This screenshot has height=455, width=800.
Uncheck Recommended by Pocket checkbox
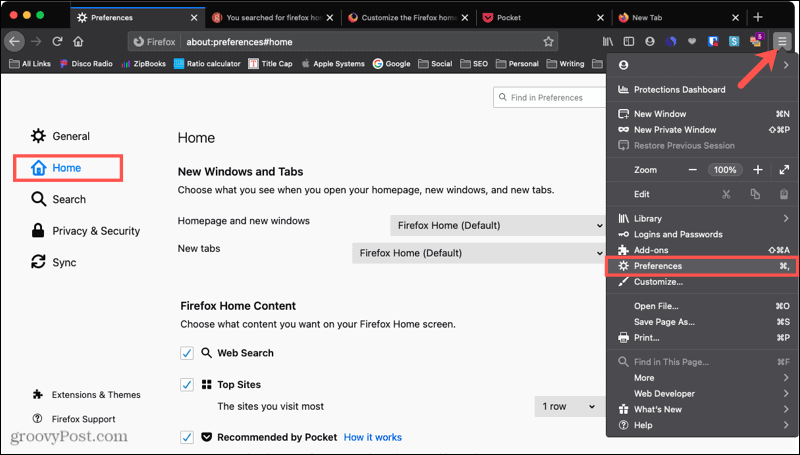(187, 437)
